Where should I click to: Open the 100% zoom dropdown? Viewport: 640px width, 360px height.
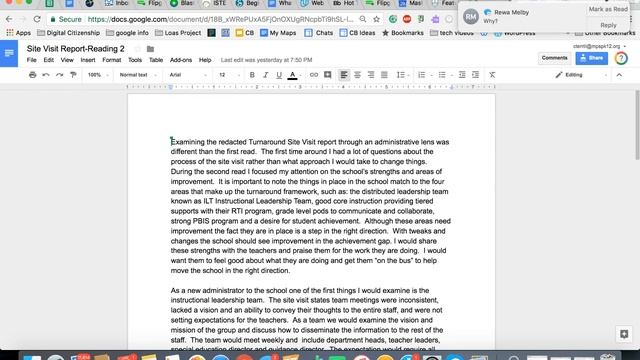coord(98,75)
